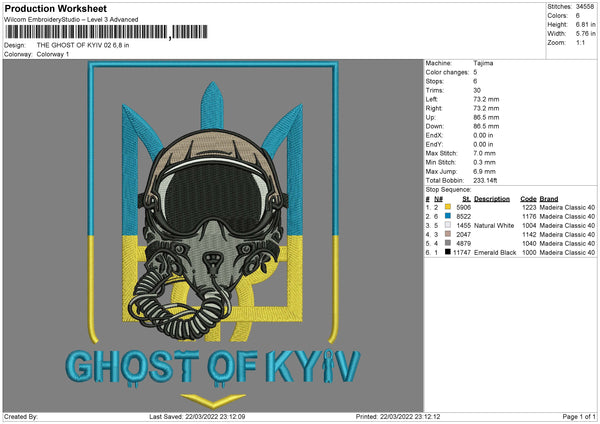Click the Emerald Black color swatch
Screen dimensions: 600x424
click(448, 252)
